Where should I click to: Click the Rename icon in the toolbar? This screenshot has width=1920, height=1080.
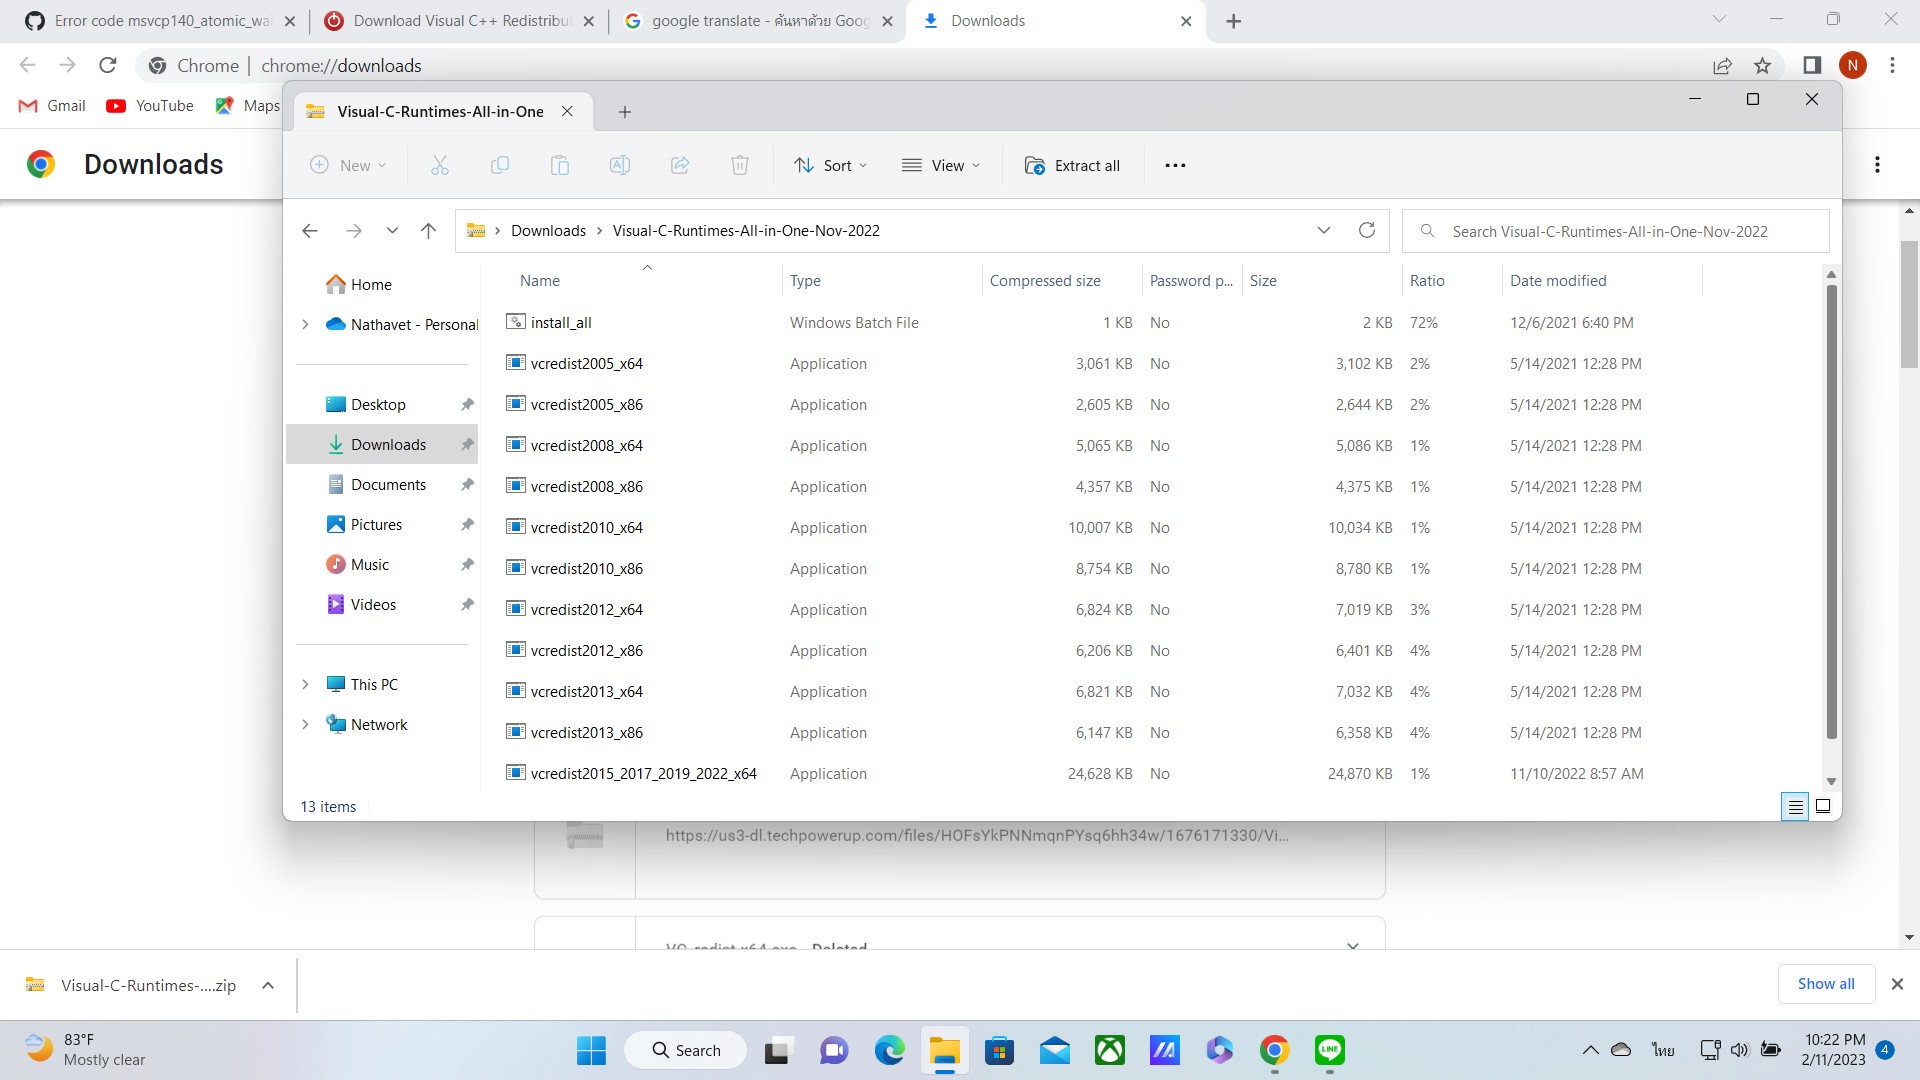tap(620, 165)
